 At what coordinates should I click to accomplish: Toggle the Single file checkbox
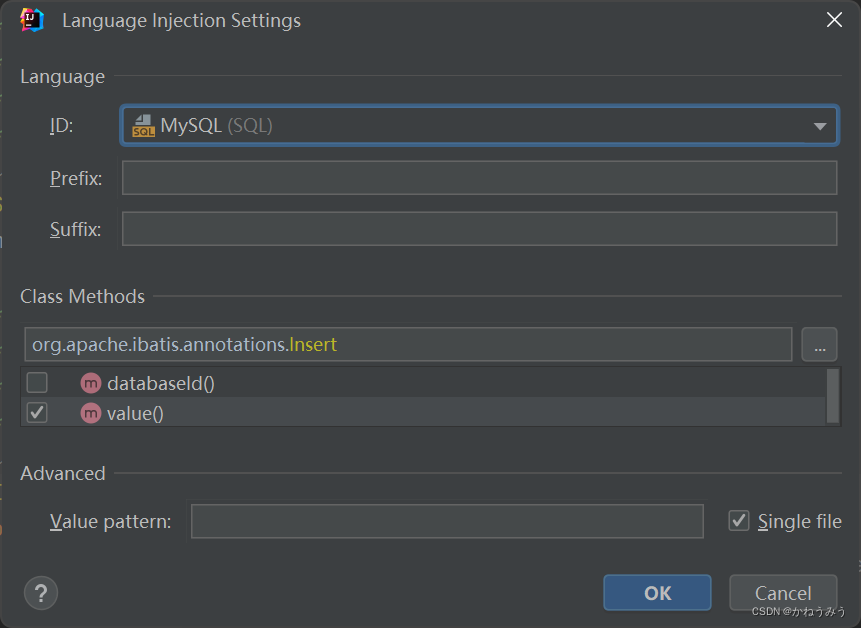(x=739, y=520)
